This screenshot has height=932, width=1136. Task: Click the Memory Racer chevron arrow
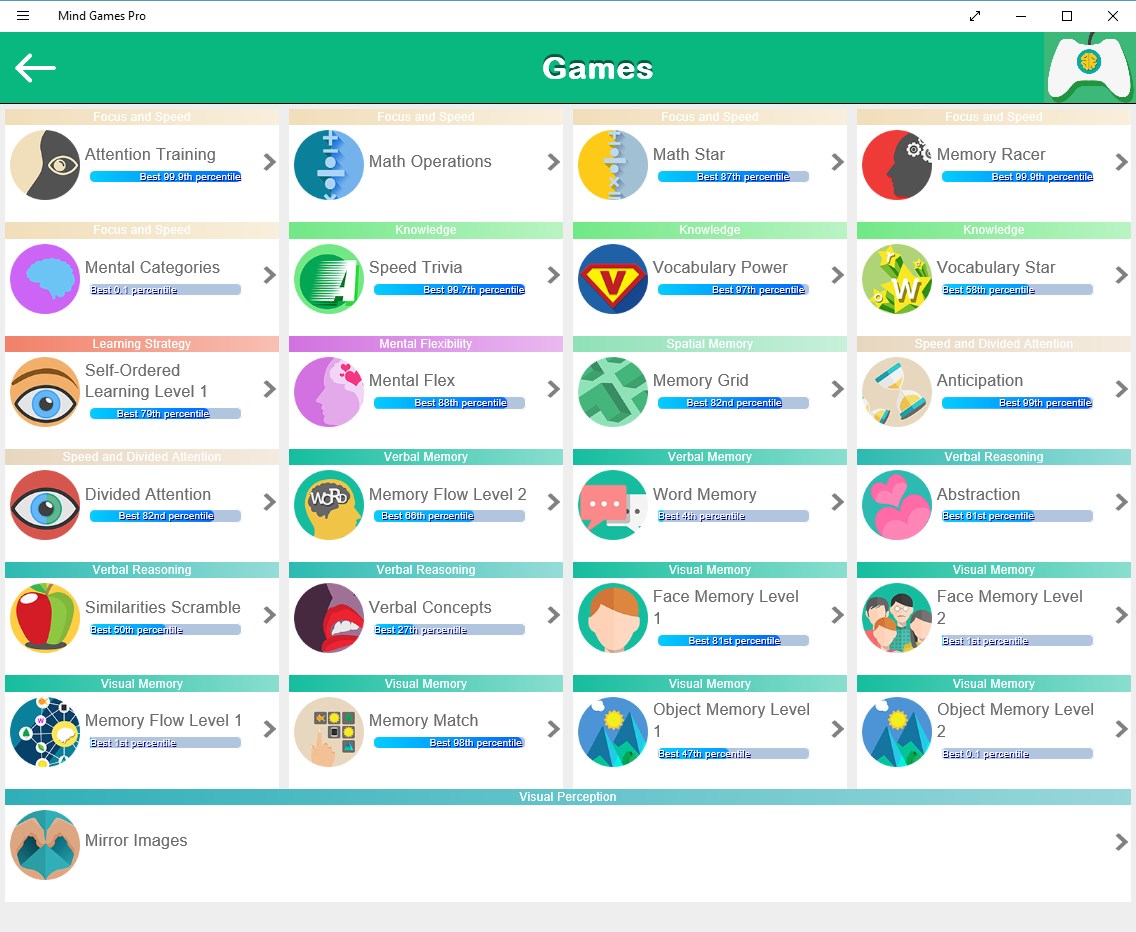[1122, 162]
